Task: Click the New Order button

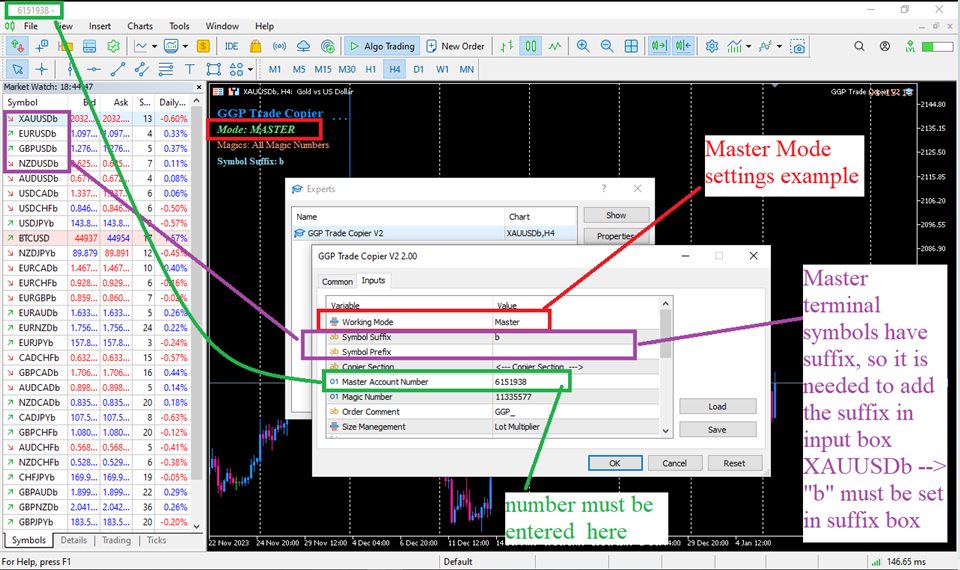Action: pyautogui.click(x=456, y=46)
